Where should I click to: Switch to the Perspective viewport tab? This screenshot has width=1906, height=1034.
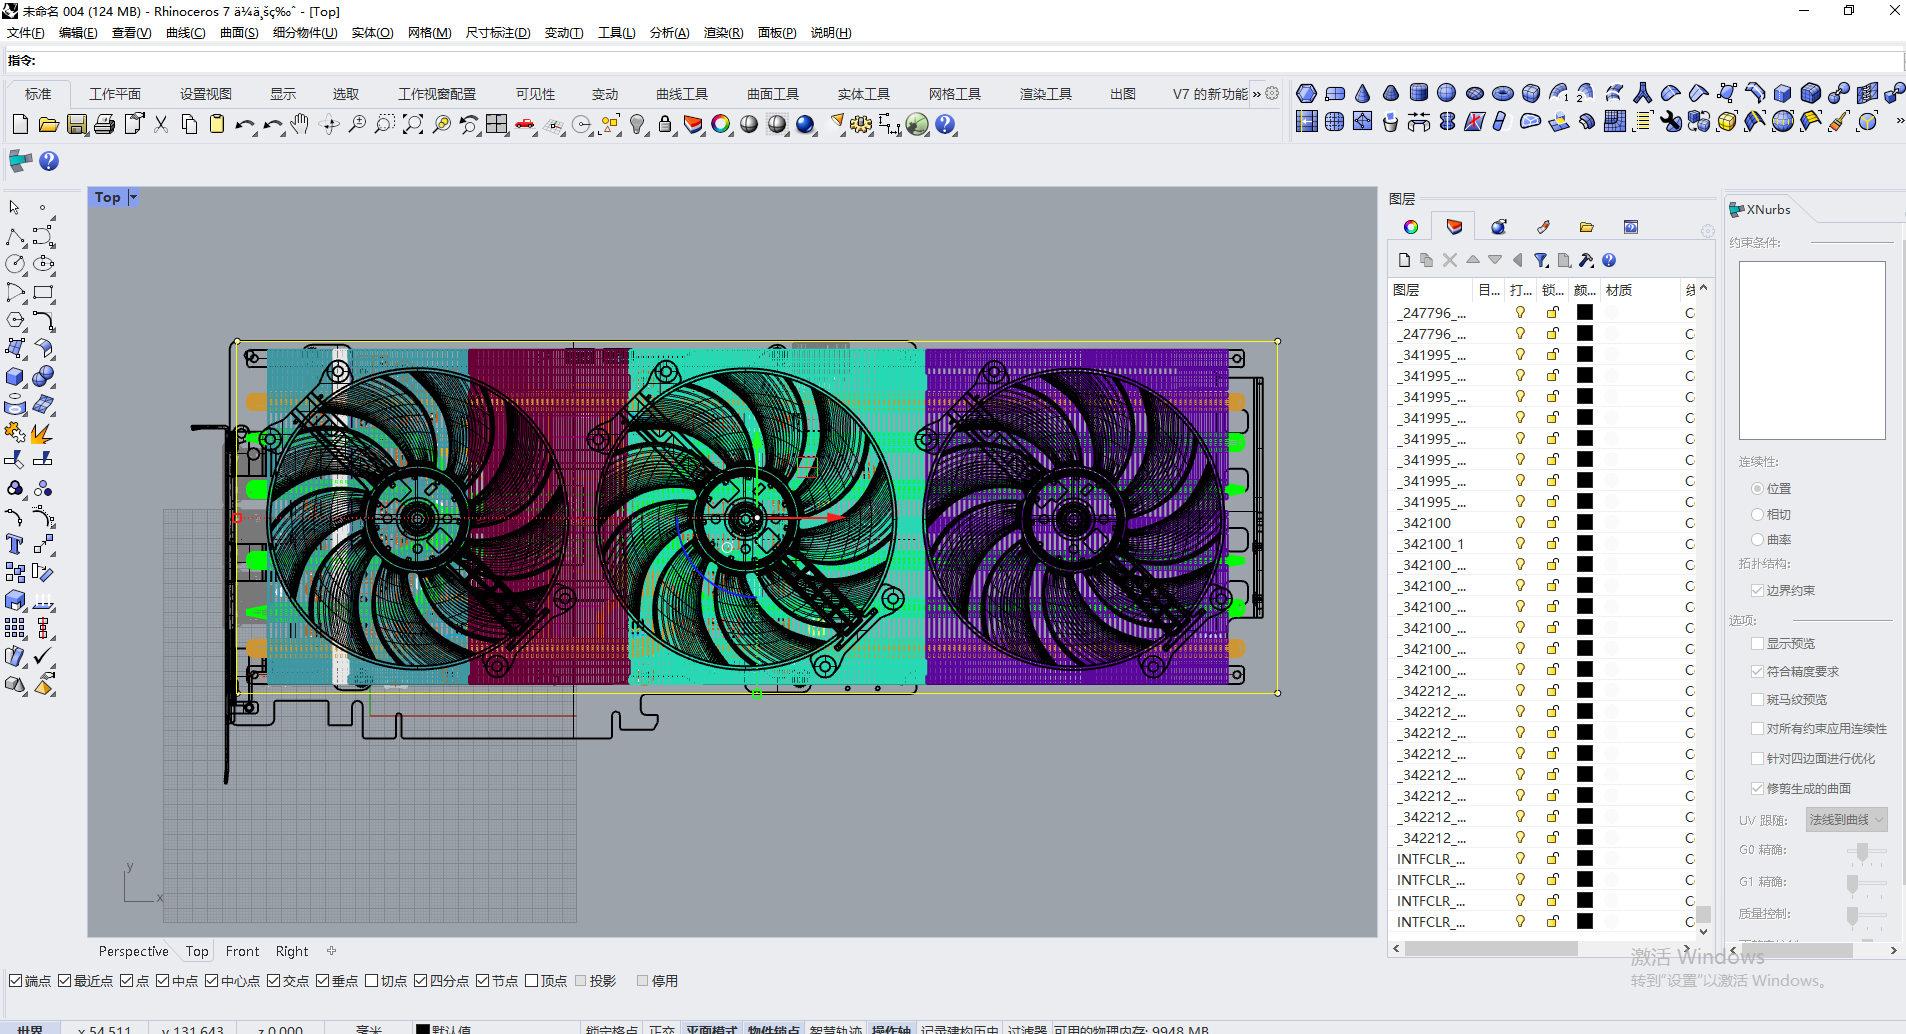(133, 950)
